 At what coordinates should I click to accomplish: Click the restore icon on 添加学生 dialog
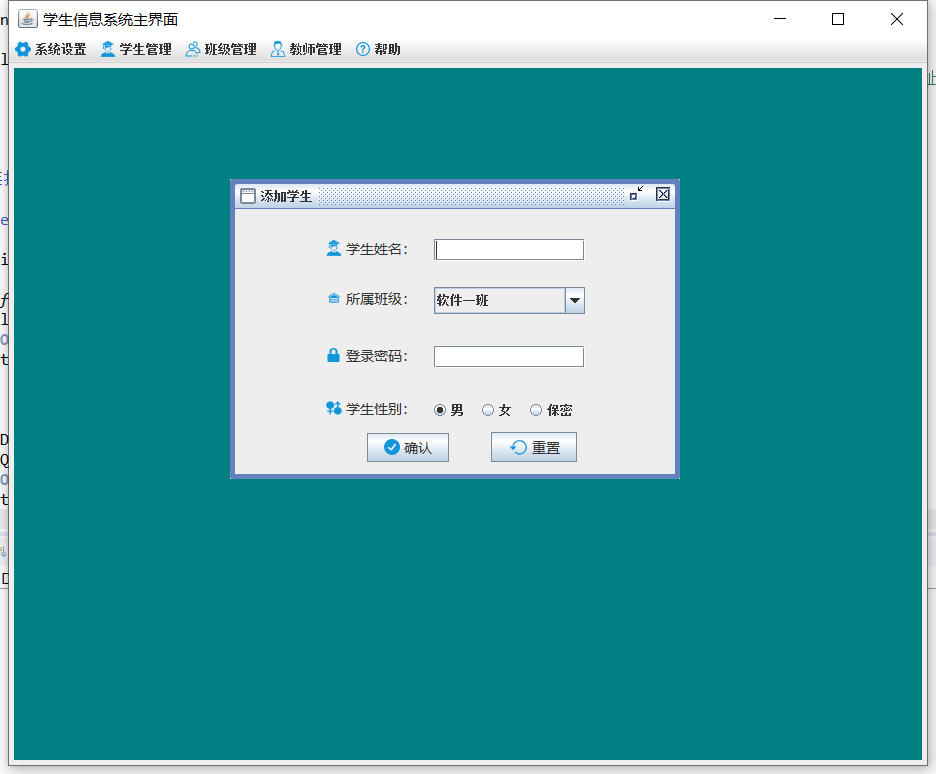pos(636,194)
